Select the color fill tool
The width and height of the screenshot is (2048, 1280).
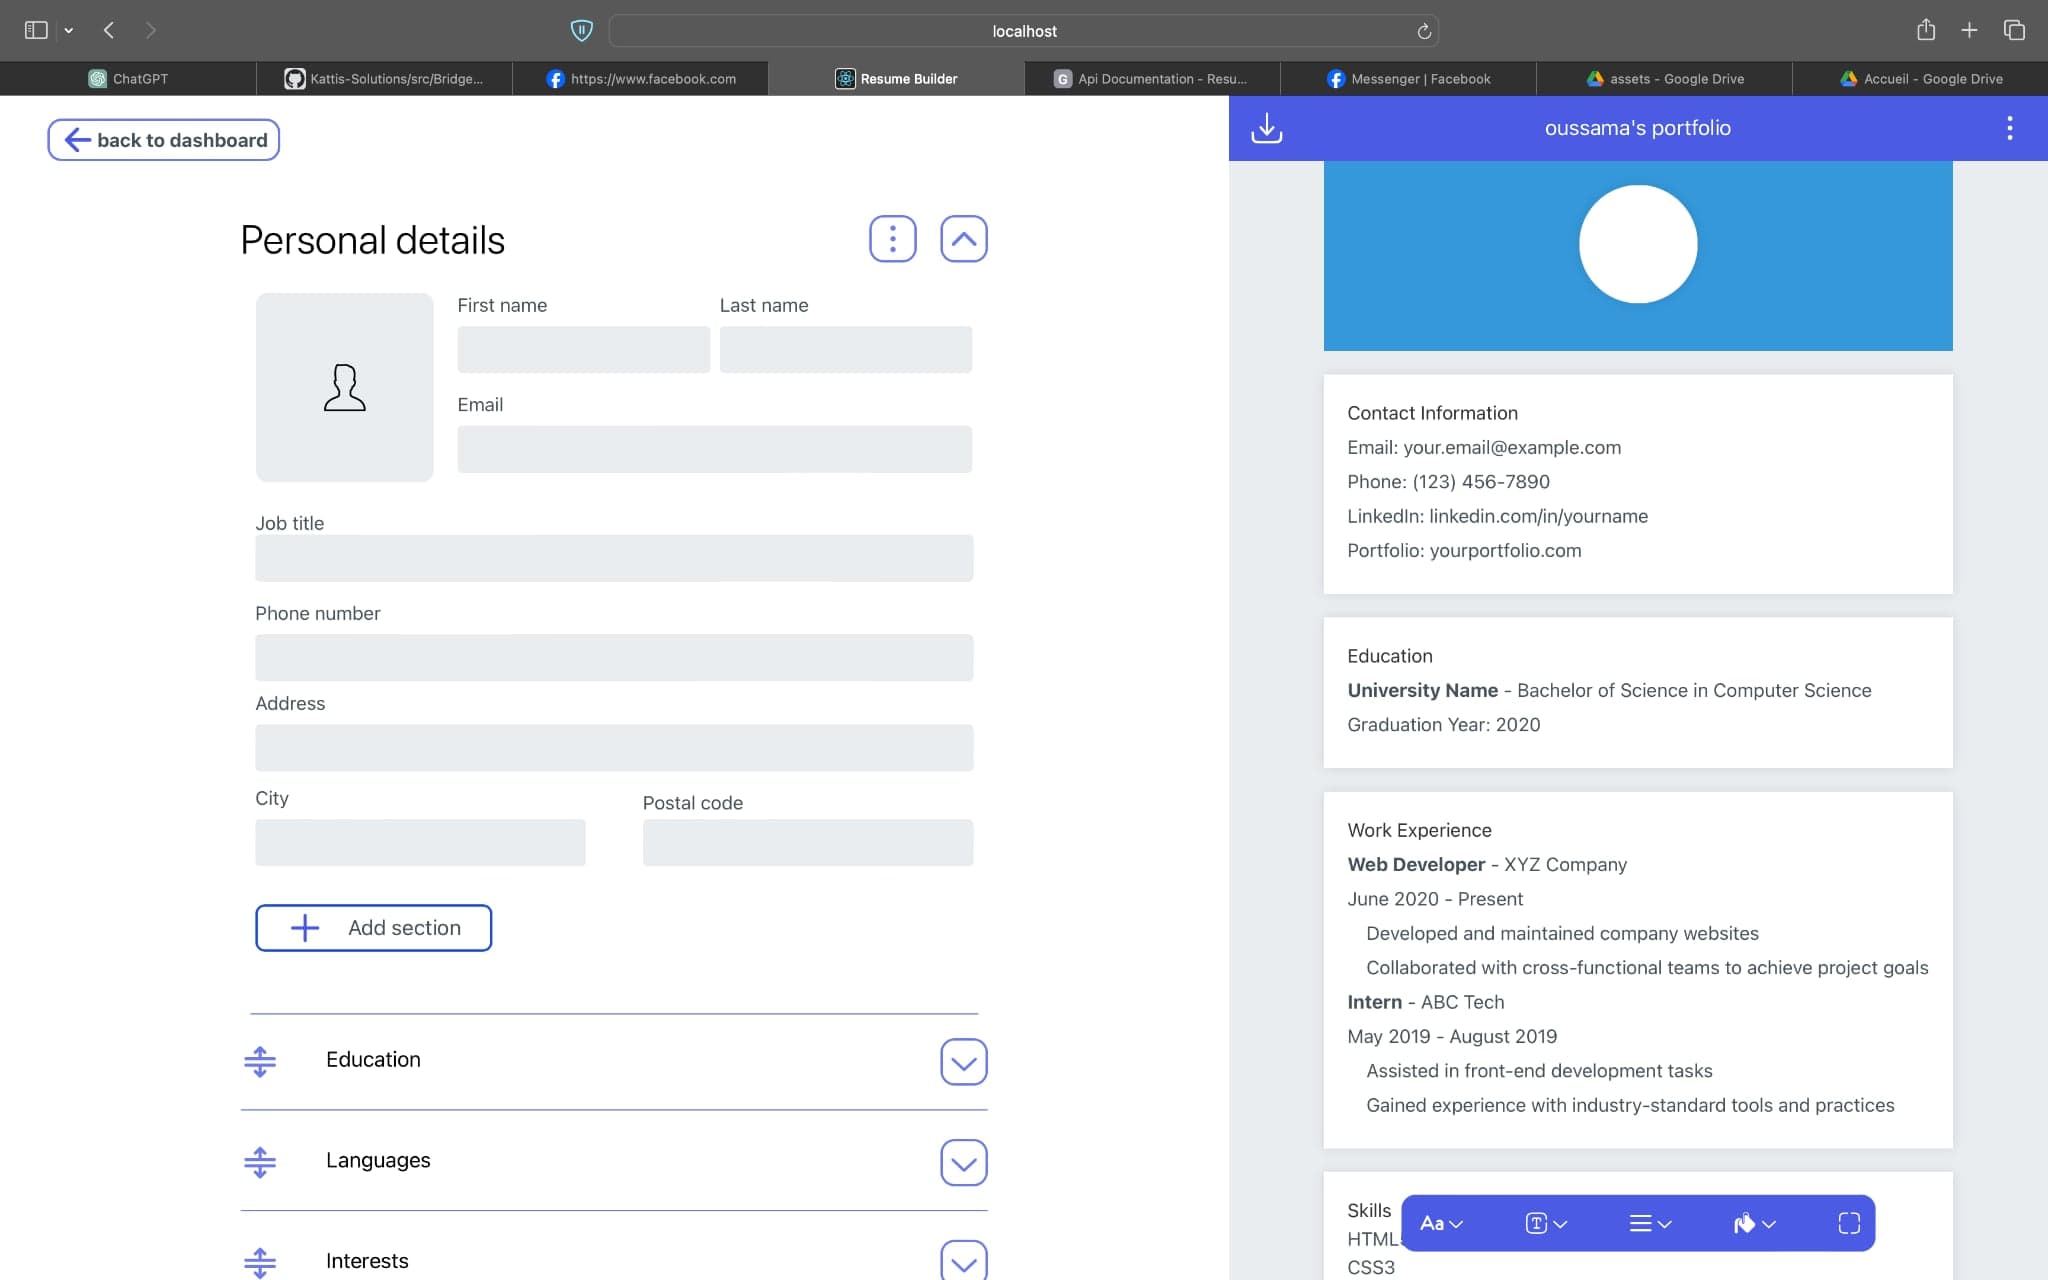tap(1753, 1222)
